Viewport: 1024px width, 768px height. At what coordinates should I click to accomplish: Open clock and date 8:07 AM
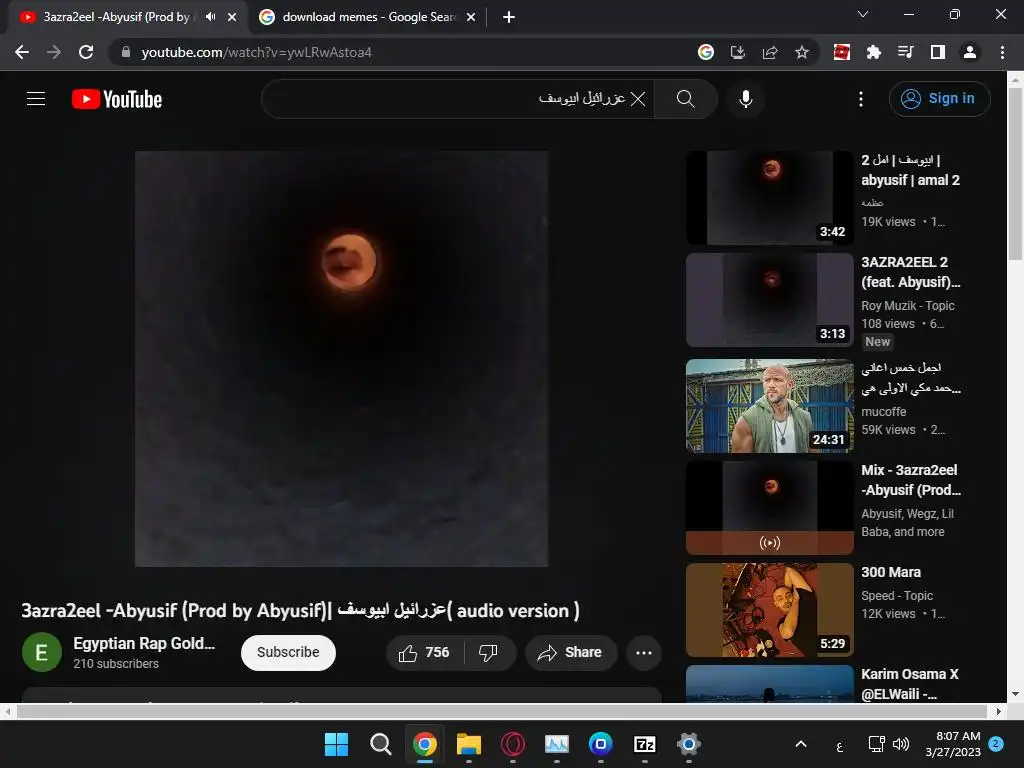pos(953,744)
